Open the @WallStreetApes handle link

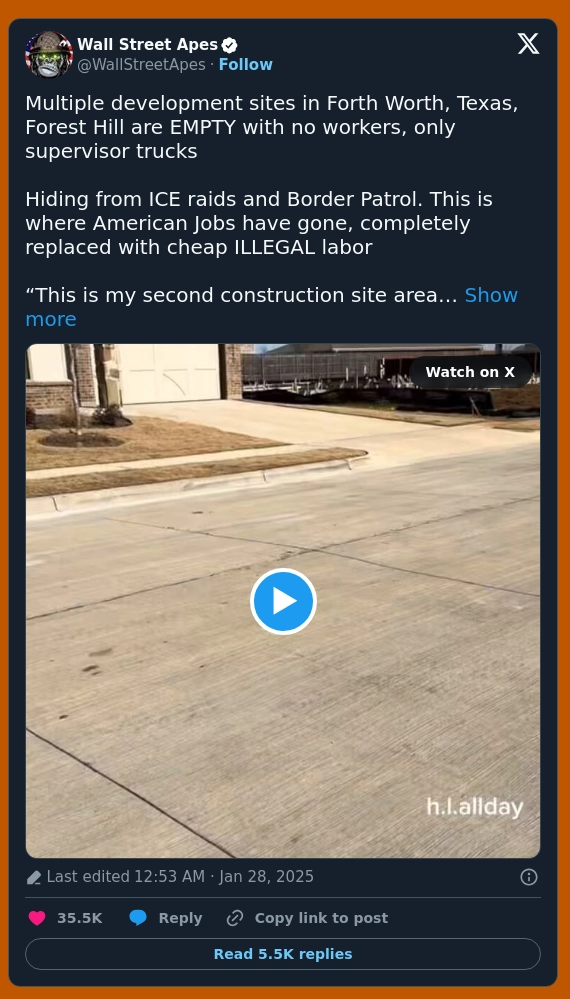(141, 64)
